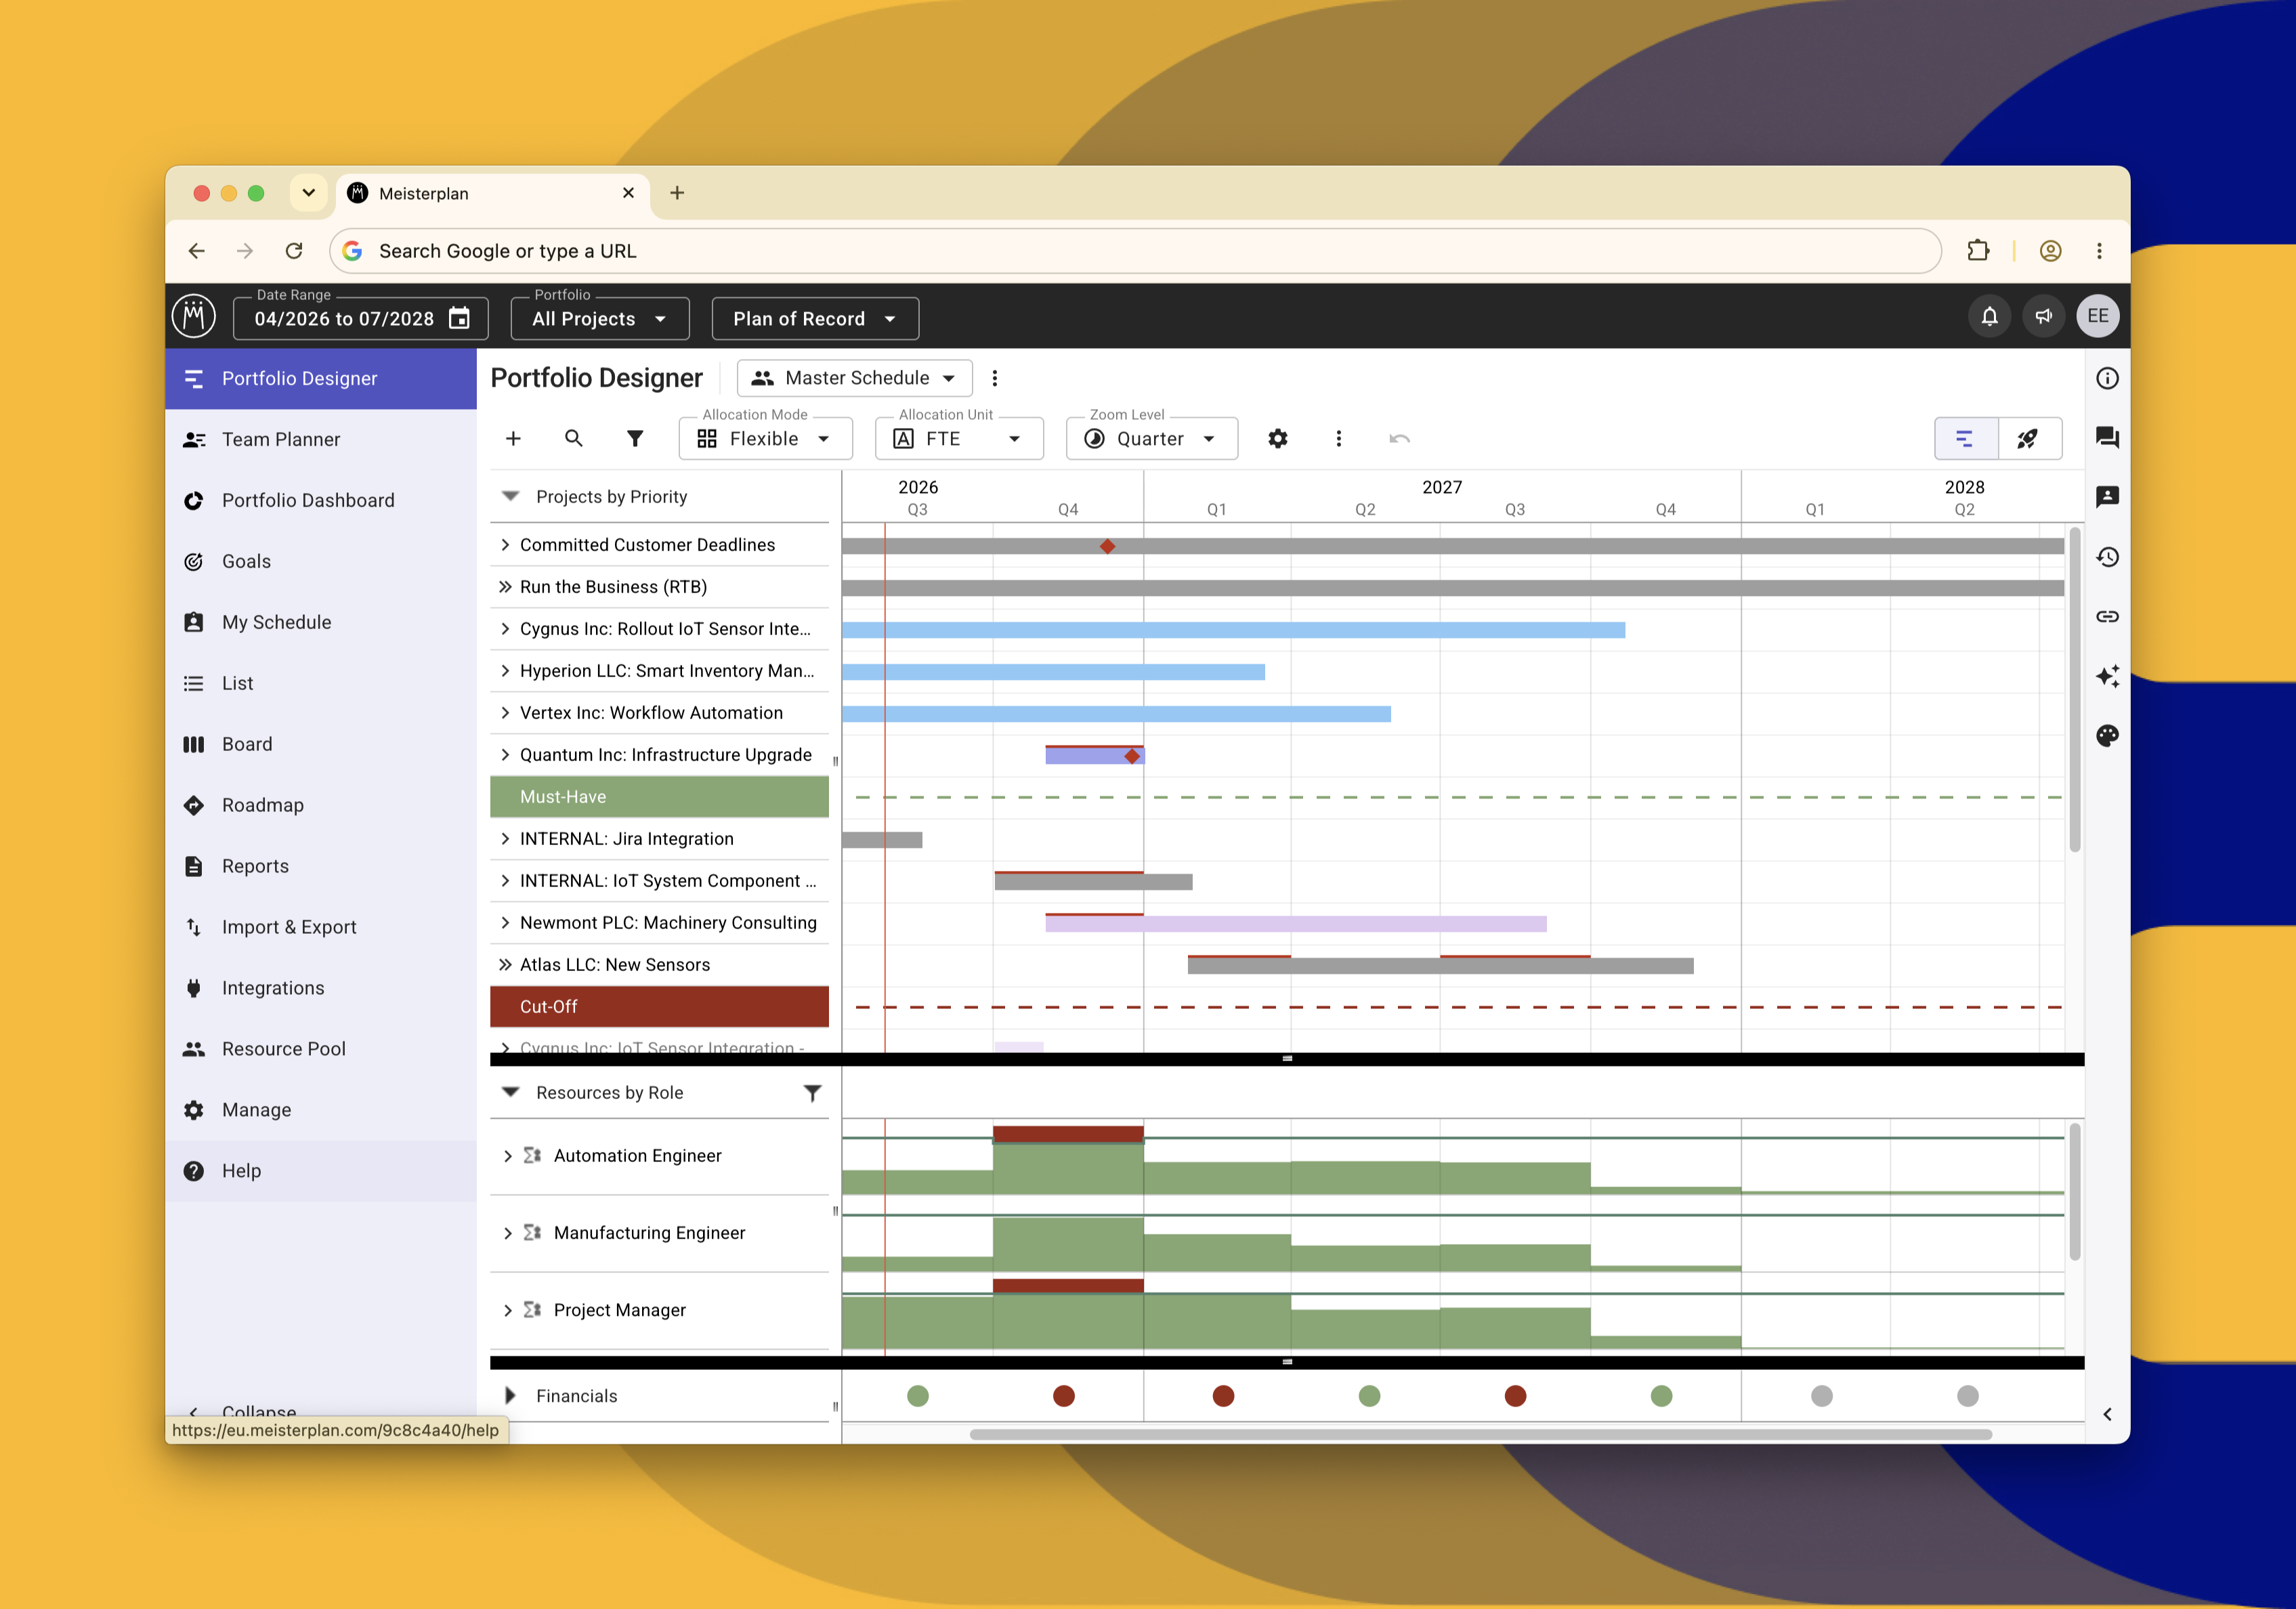Image resolution: width=2296 pixels, height=1609 pixels.
Task: Open the toolbar more options next to gear
Action: pyautogui.click(x=1338, y=438)
